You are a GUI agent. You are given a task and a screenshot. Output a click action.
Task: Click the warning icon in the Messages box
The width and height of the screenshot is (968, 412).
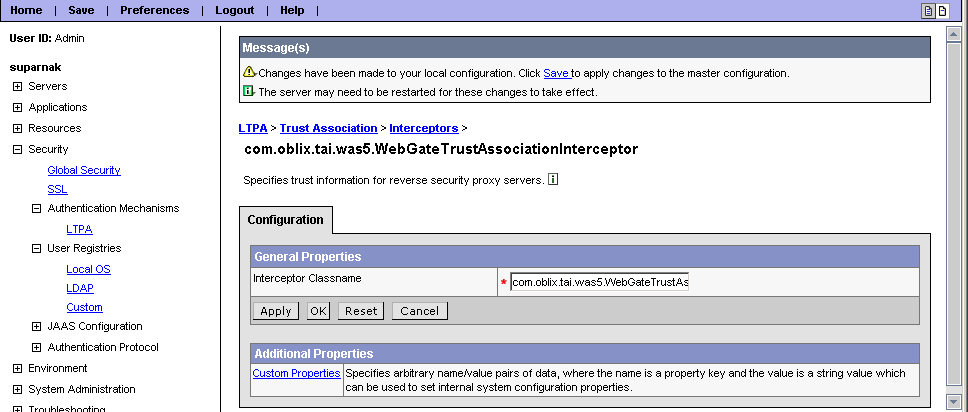point(249,72)
